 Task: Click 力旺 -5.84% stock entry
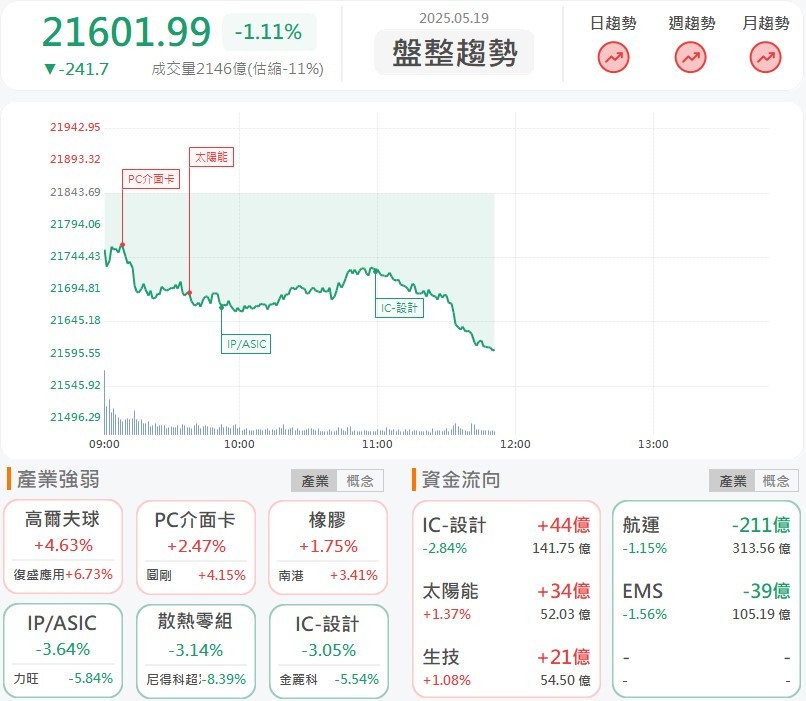[63, 678]
